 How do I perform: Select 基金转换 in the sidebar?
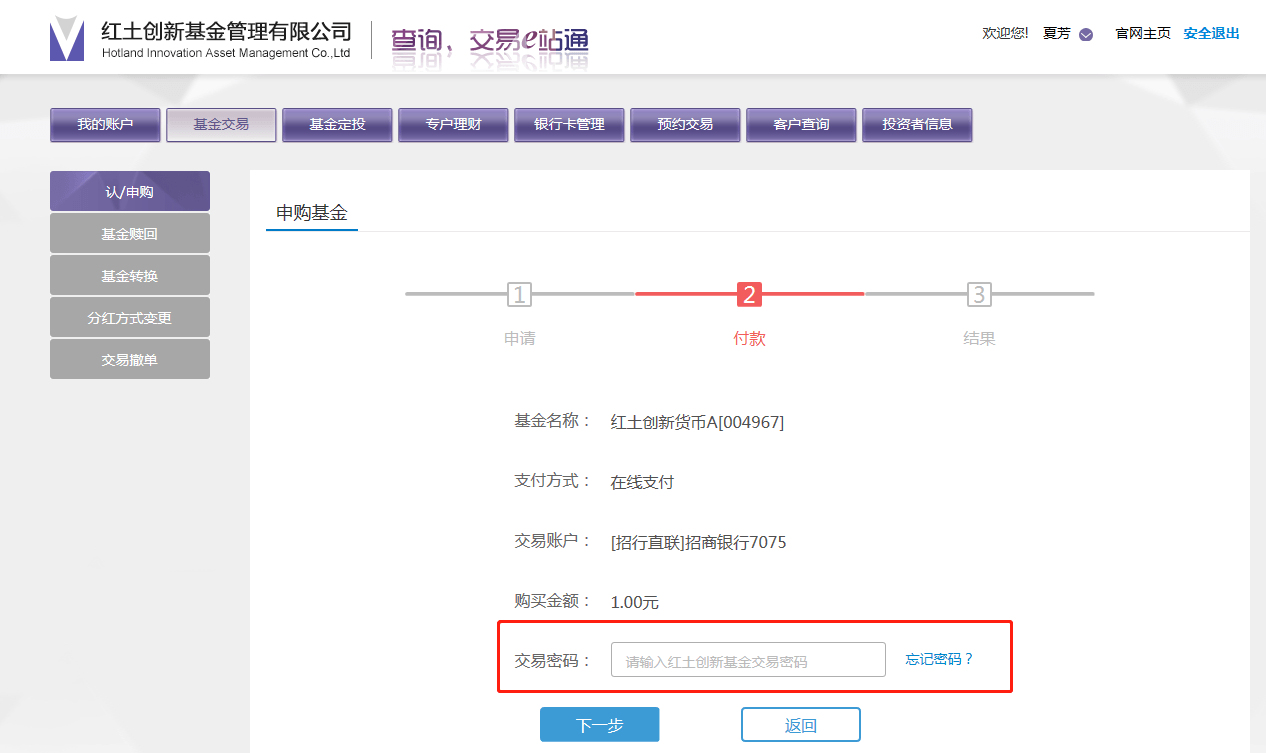point(130,275)
